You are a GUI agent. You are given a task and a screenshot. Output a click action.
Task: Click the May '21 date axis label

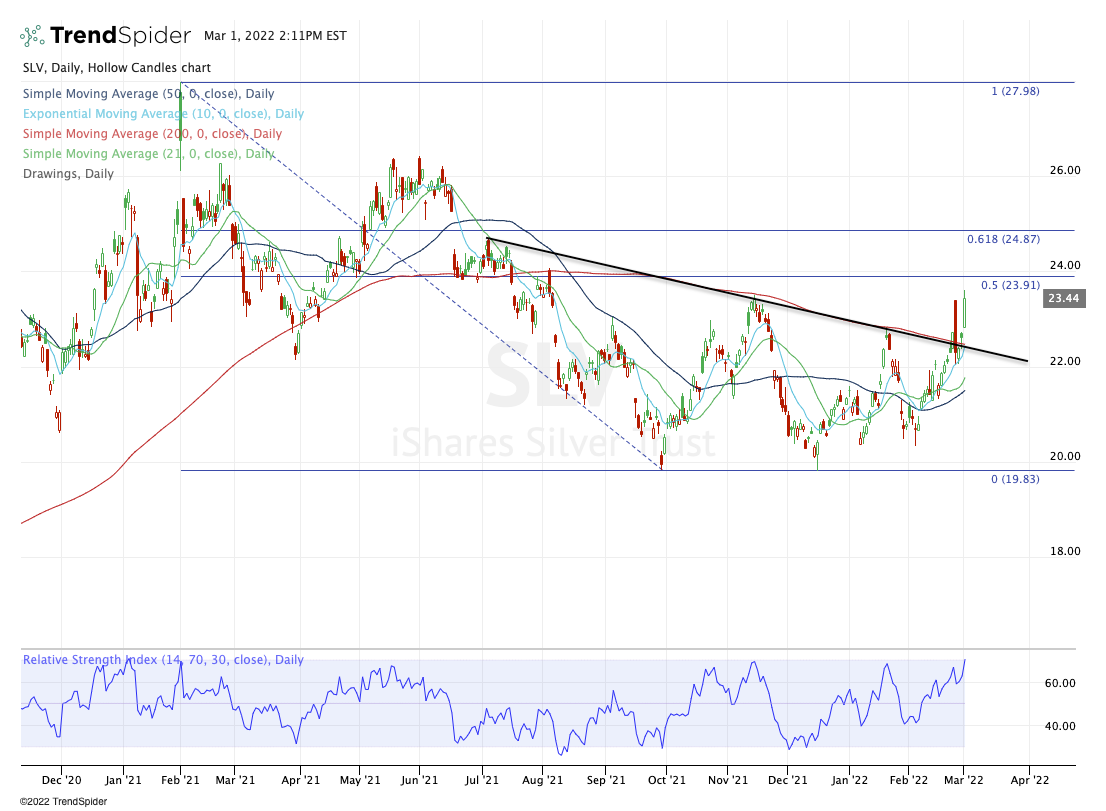360,780
